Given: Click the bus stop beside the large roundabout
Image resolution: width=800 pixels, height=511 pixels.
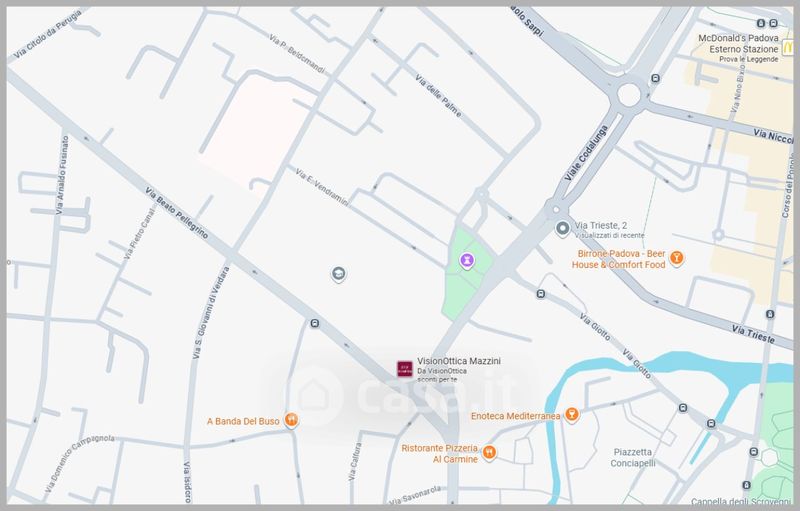Looking at the screenshot, I should [655, 78].
